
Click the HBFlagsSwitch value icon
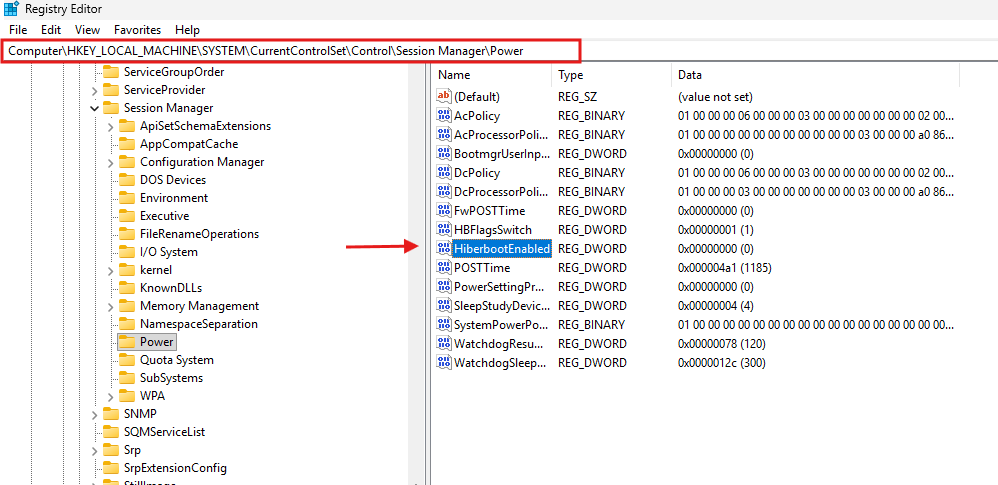click(444, 229)
